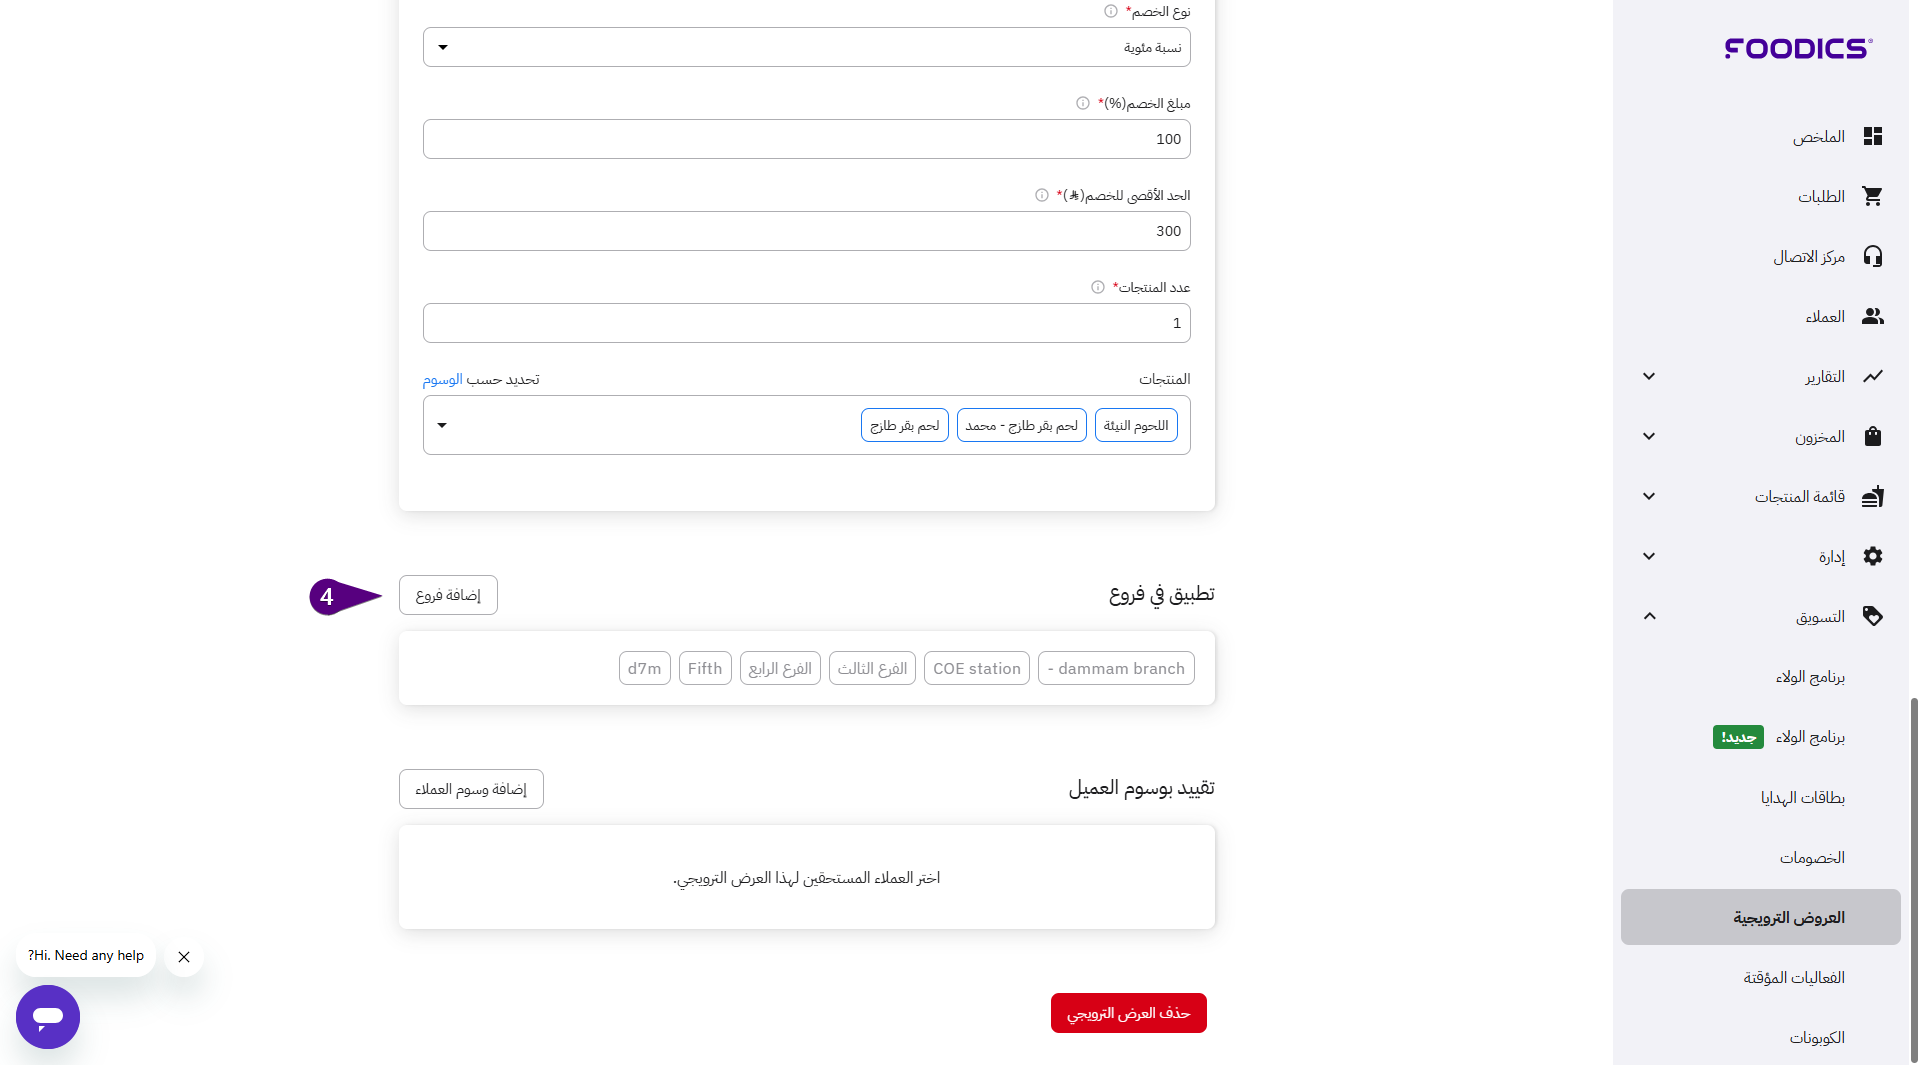Dismiss the 'Need any help' chat popup

point(184,957)
